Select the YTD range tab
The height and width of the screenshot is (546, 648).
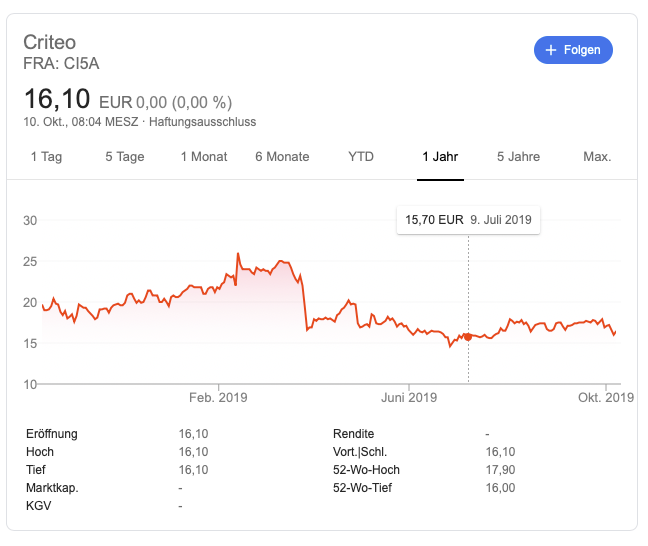point(361,157)
